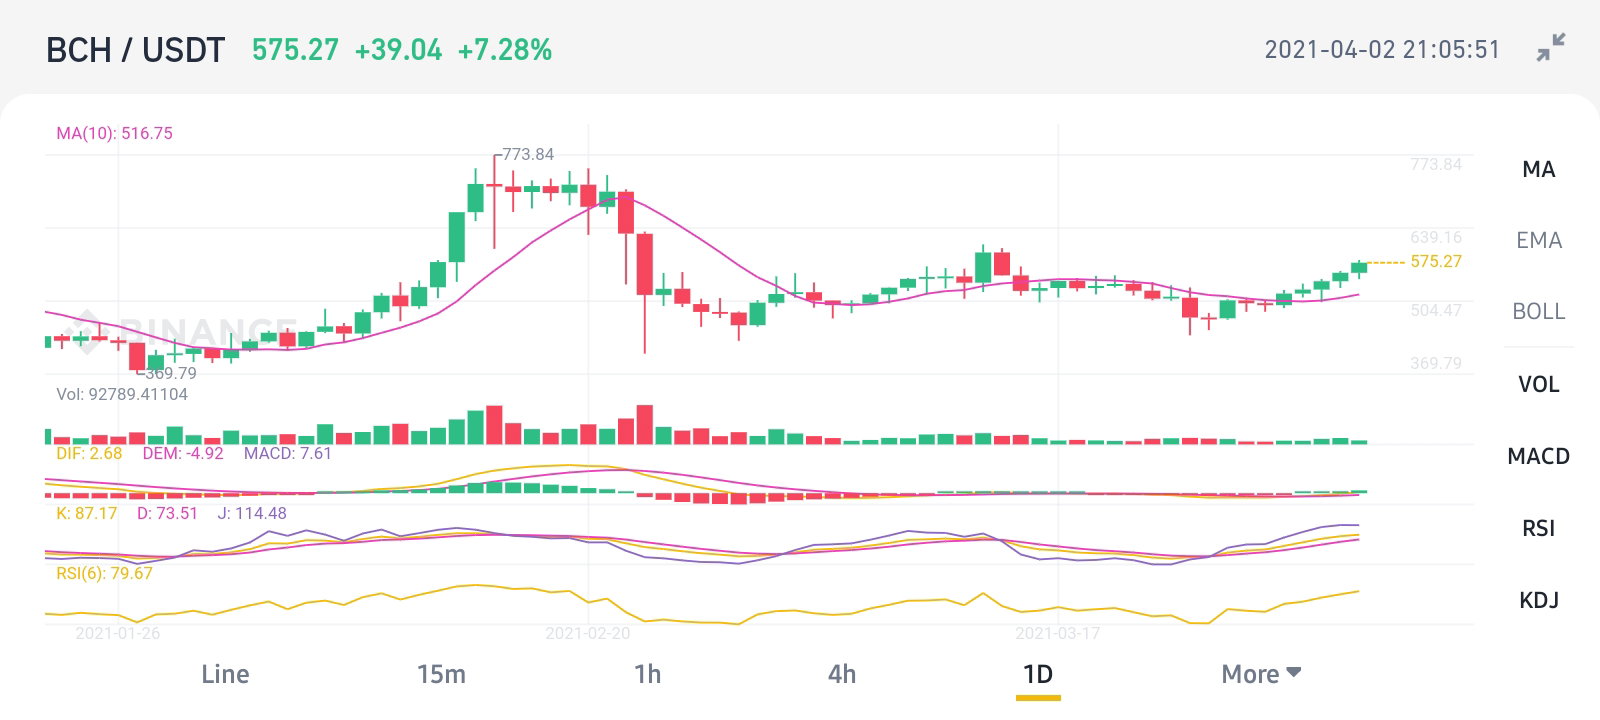Viewport: 1600px width, 720px height.
Task: Click the RSI(6): 79.67 label
Action: [104, 573]
